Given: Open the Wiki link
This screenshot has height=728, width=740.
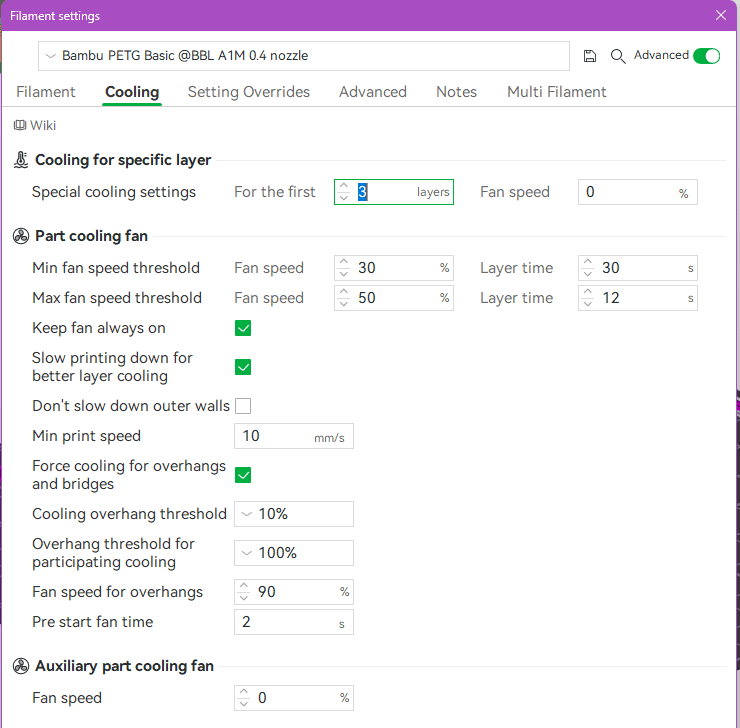Looking at the screenshot, I should [43, 125].
